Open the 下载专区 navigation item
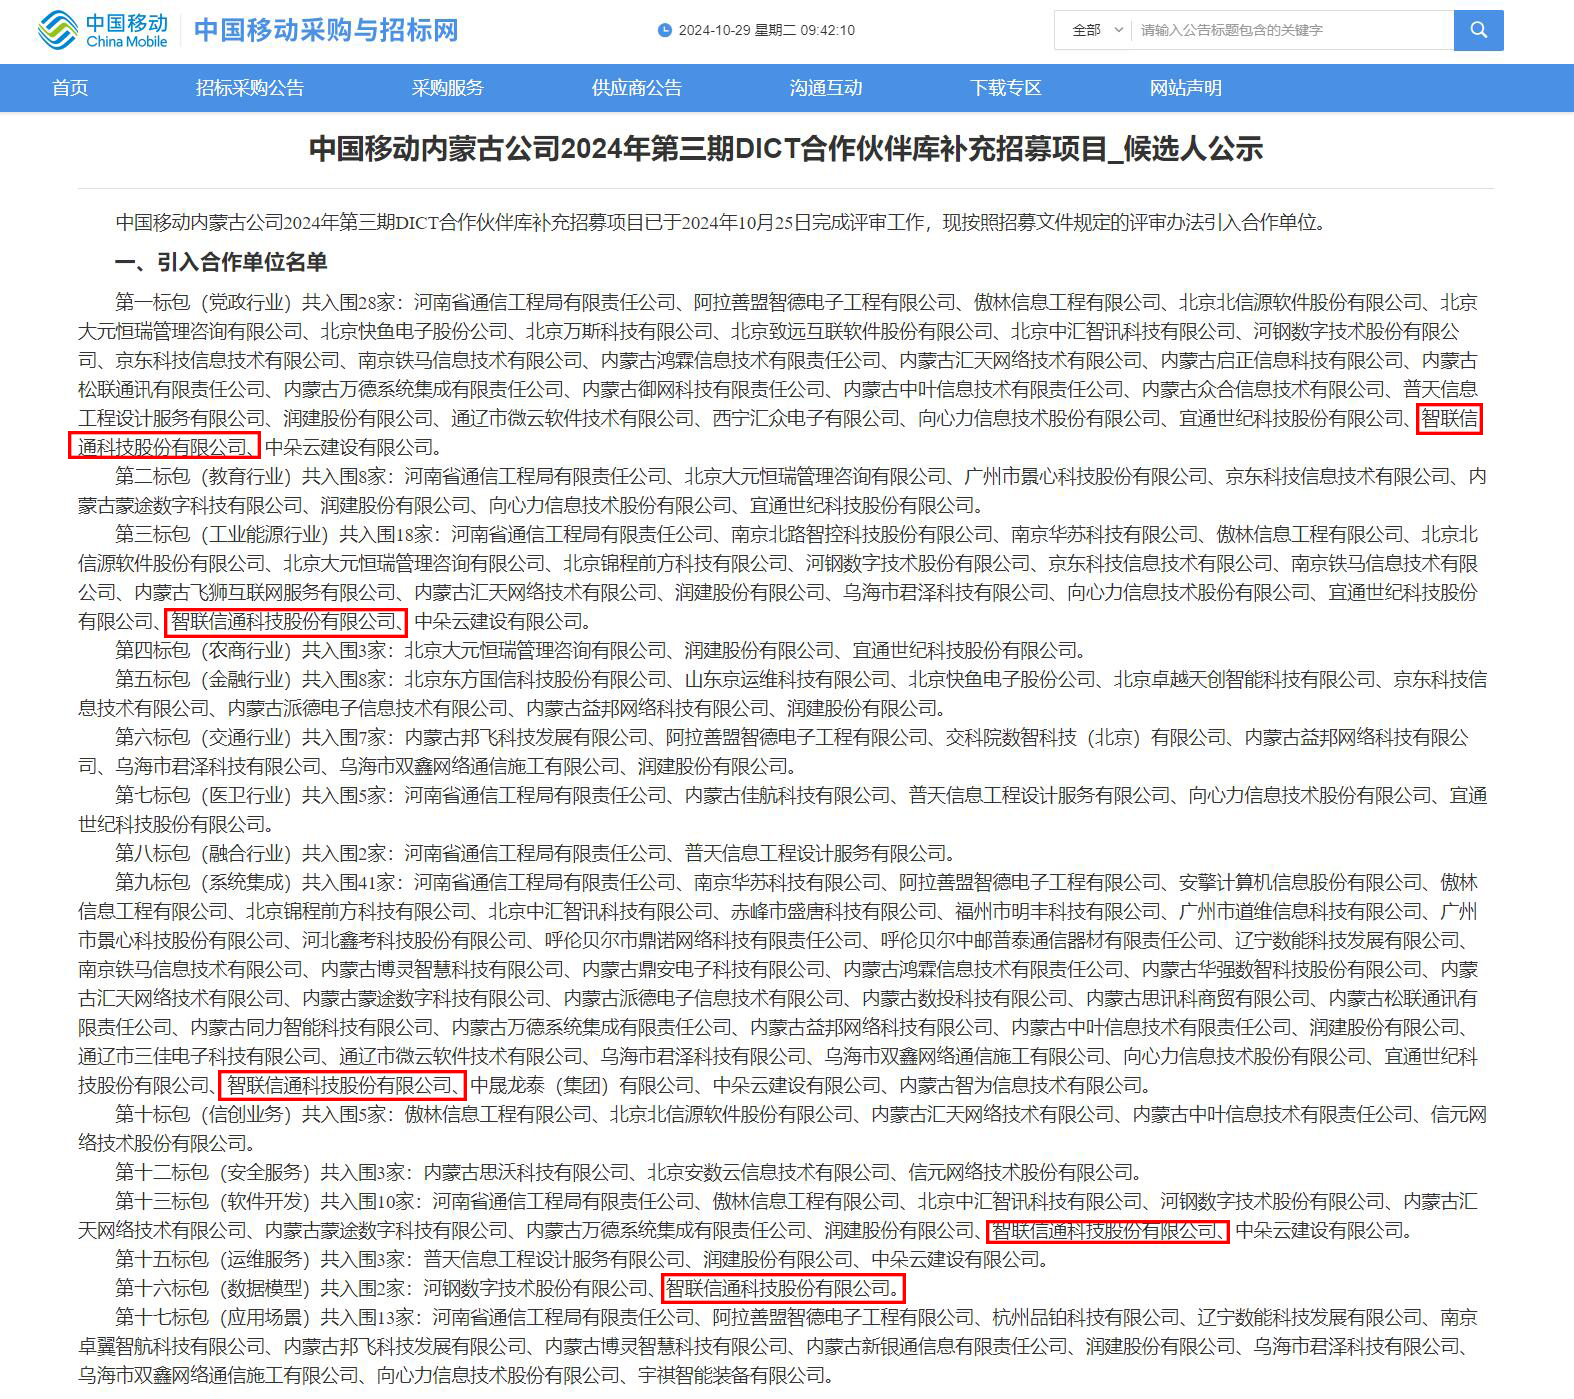This screenshot has height=1399, width=1574. coord(1006,88)
